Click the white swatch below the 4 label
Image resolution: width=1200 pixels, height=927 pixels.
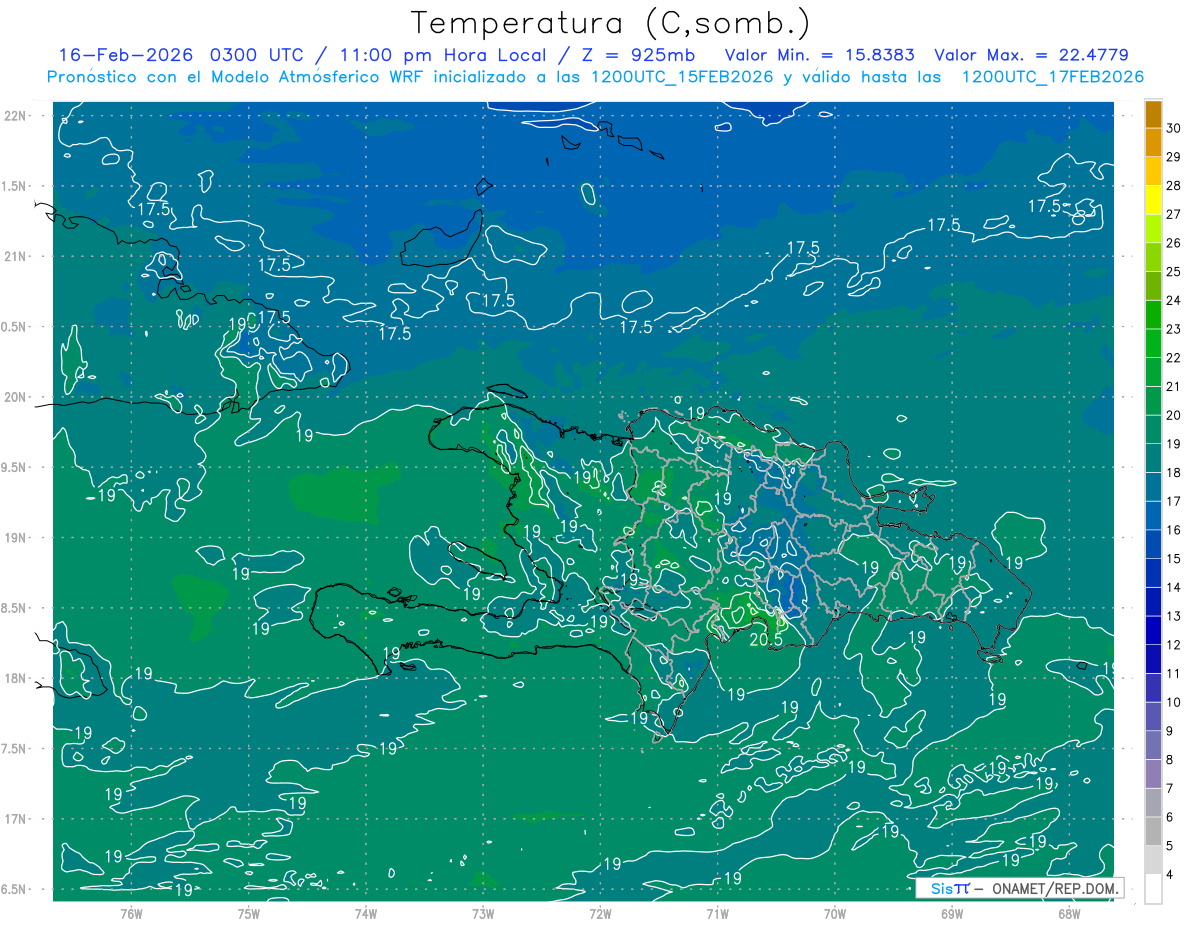(x=1153, y=888)
